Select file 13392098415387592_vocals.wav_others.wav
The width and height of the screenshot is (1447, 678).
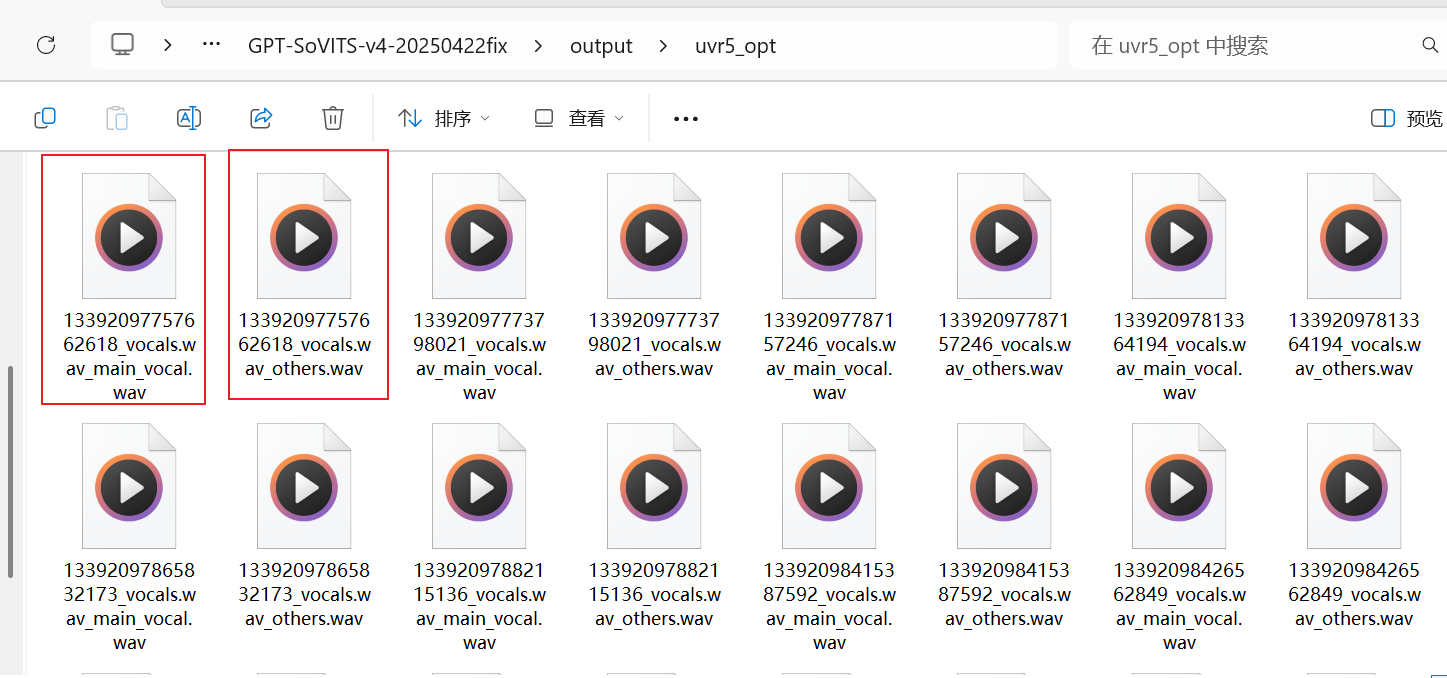(x=1004, y=525)
